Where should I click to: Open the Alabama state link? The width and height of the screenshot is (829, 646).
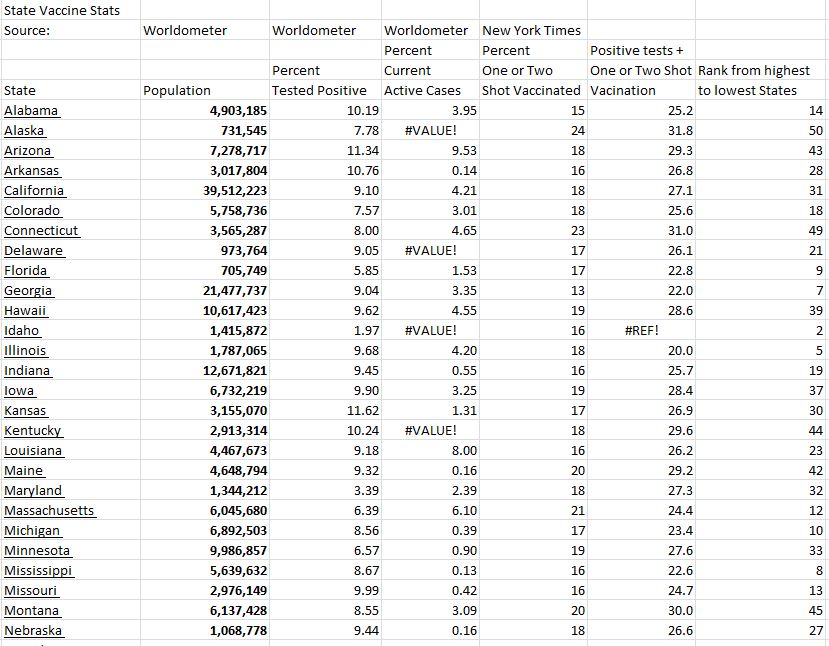coord(32,111)
